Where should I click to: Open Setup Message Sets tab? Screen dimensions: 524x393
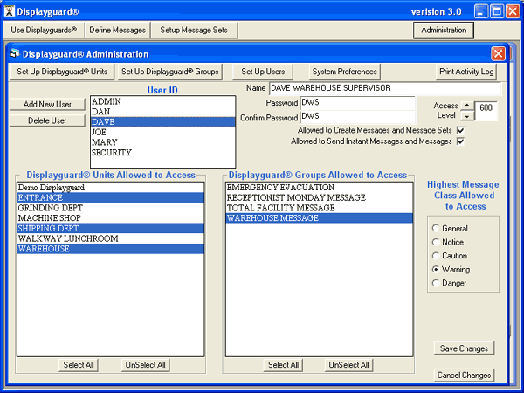coord(194,30)
